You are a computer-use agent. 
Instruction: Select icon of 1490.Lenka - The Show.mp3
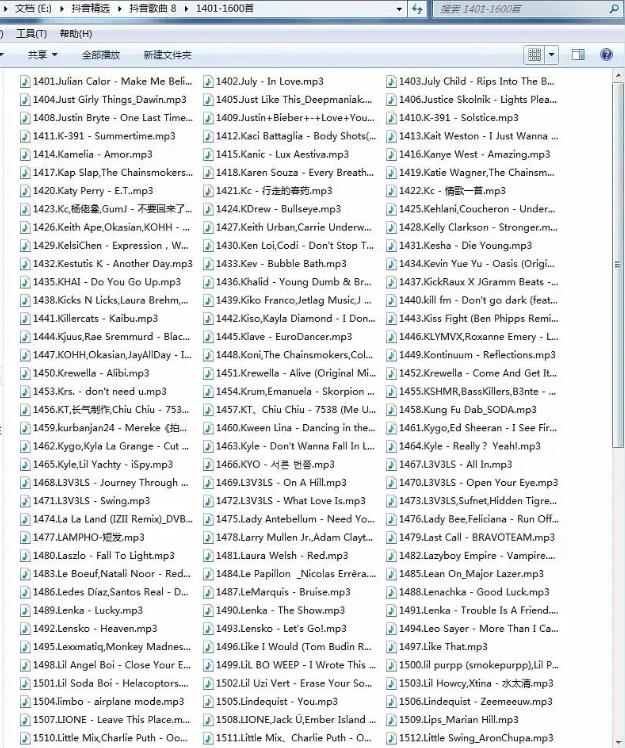(x=208, y=611)
